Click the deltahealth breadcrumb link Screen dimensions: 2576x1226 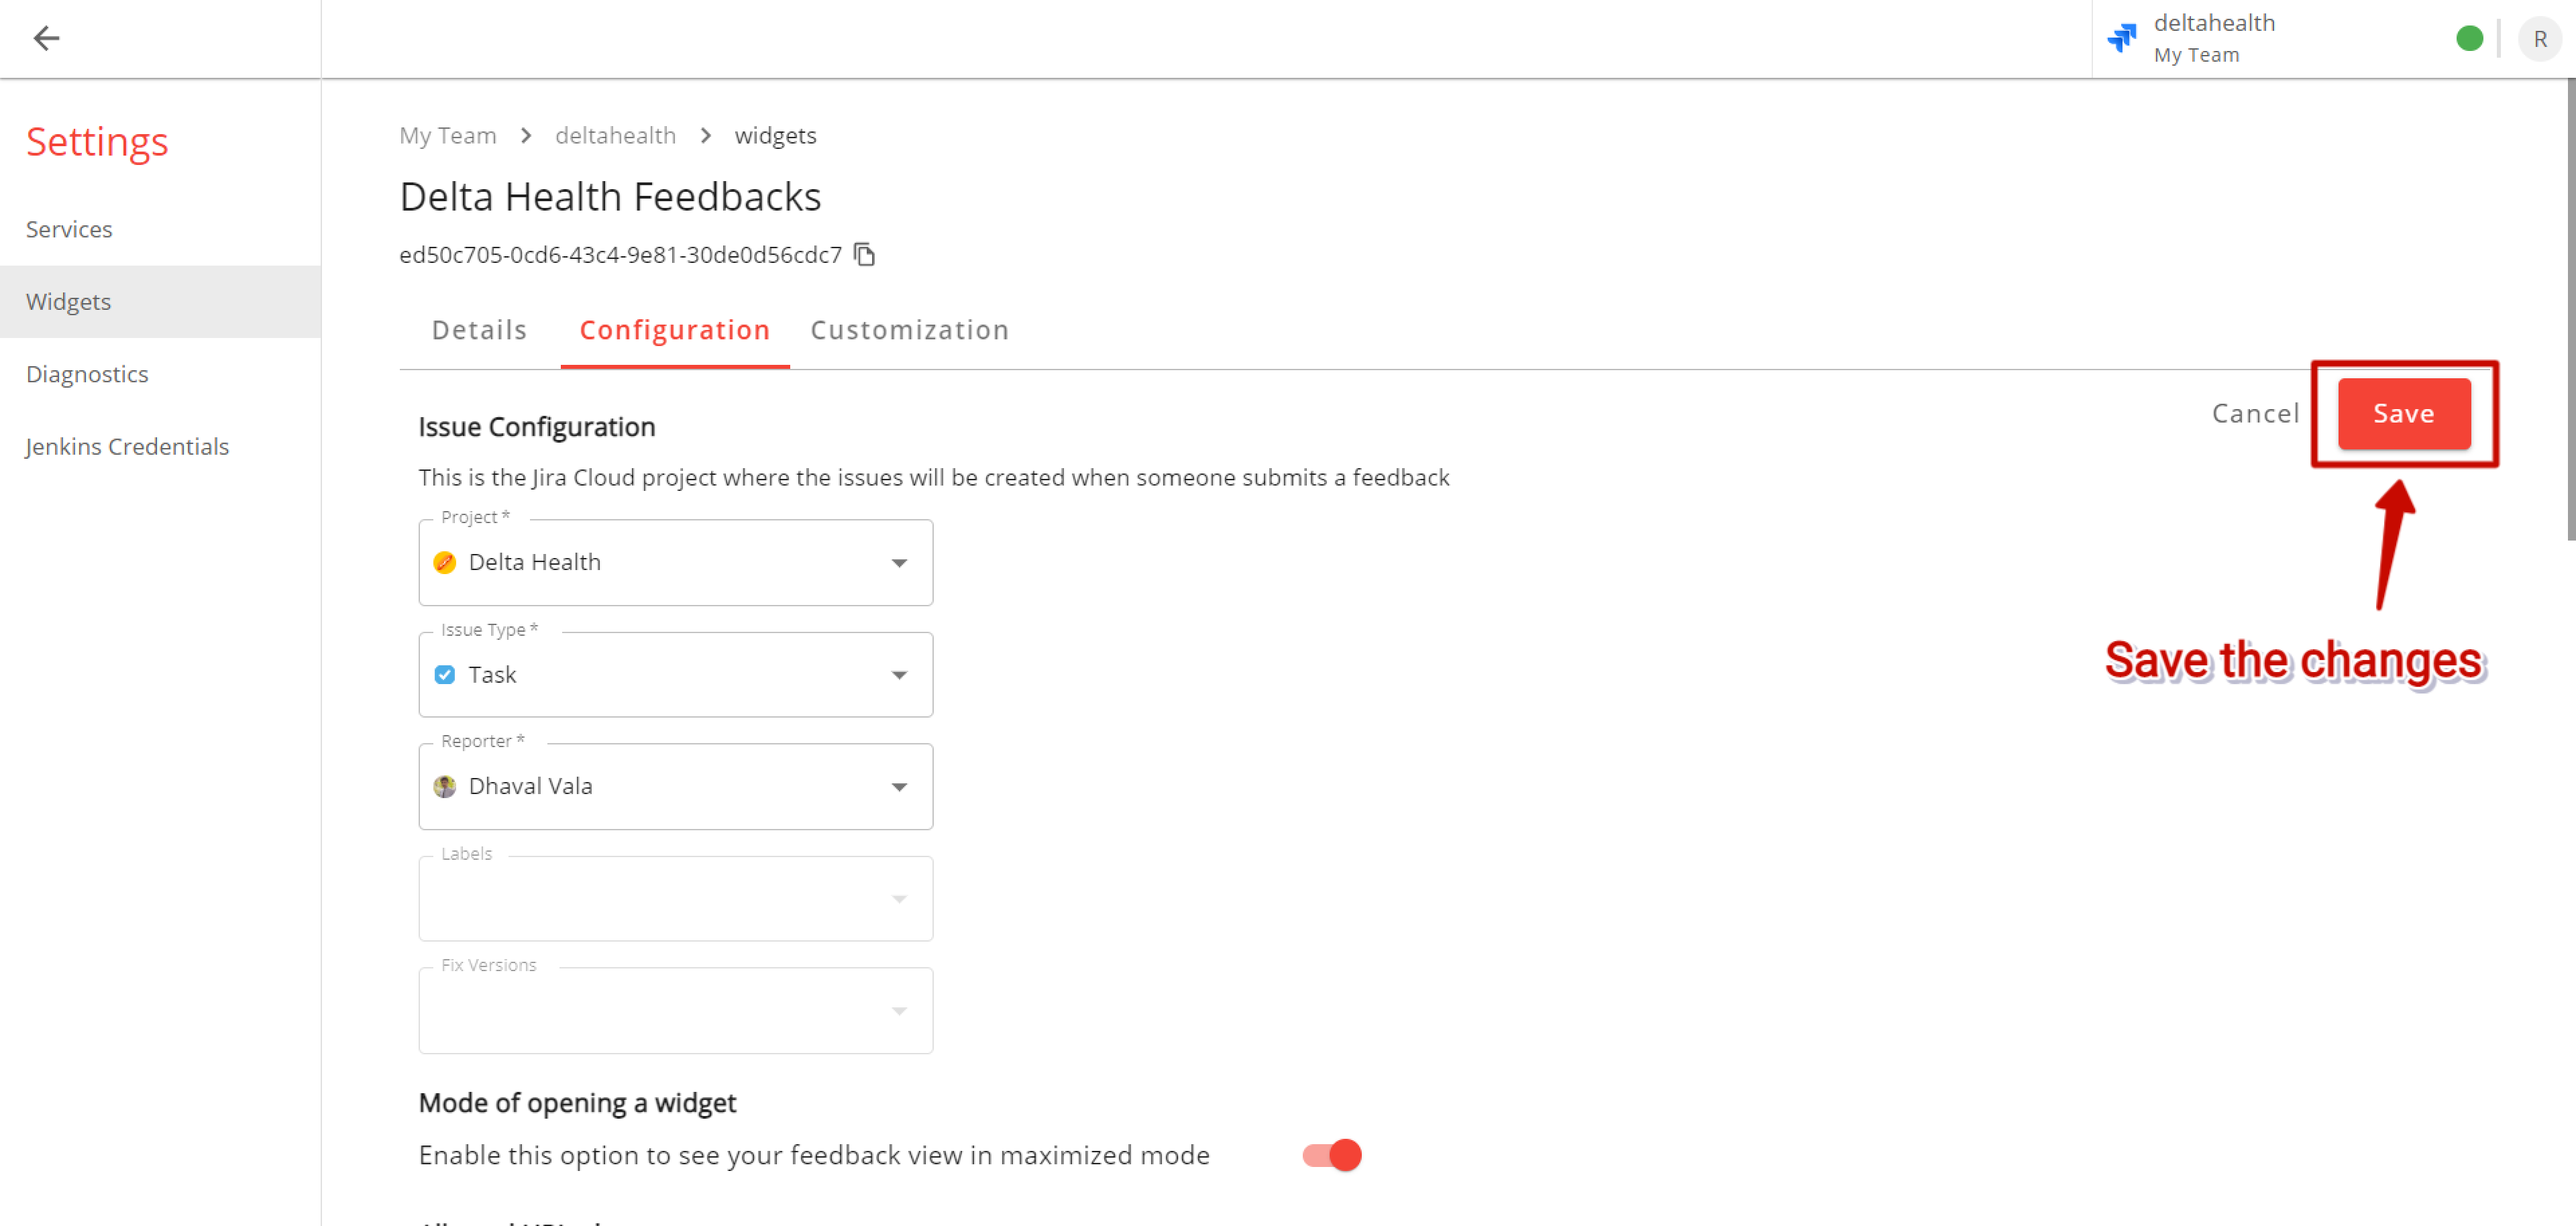615,135
